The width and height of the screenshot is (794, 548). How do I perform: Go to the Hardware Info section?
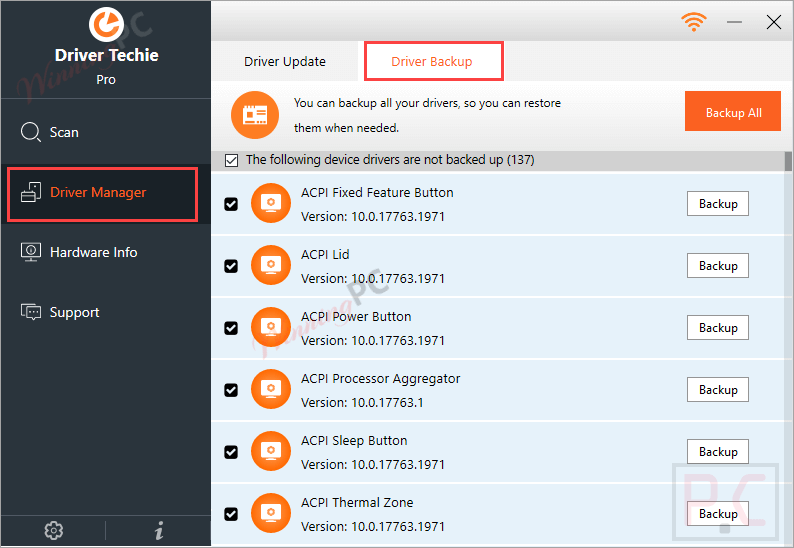pos(106,252)
